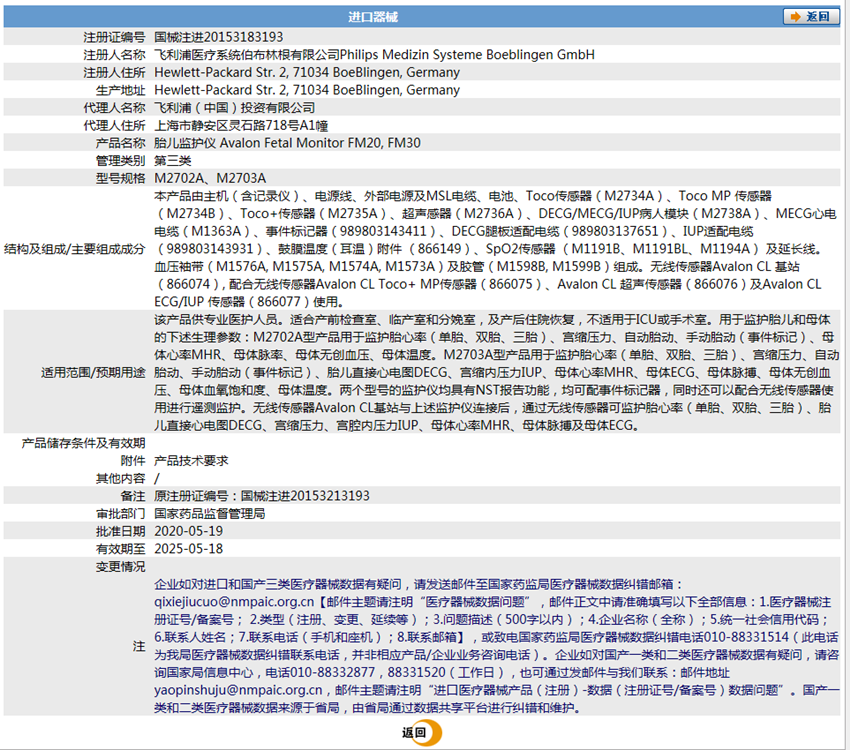Select registration number 国械注进20153183193
This screenshot has height=750, width=850.
tap(212, 37)
